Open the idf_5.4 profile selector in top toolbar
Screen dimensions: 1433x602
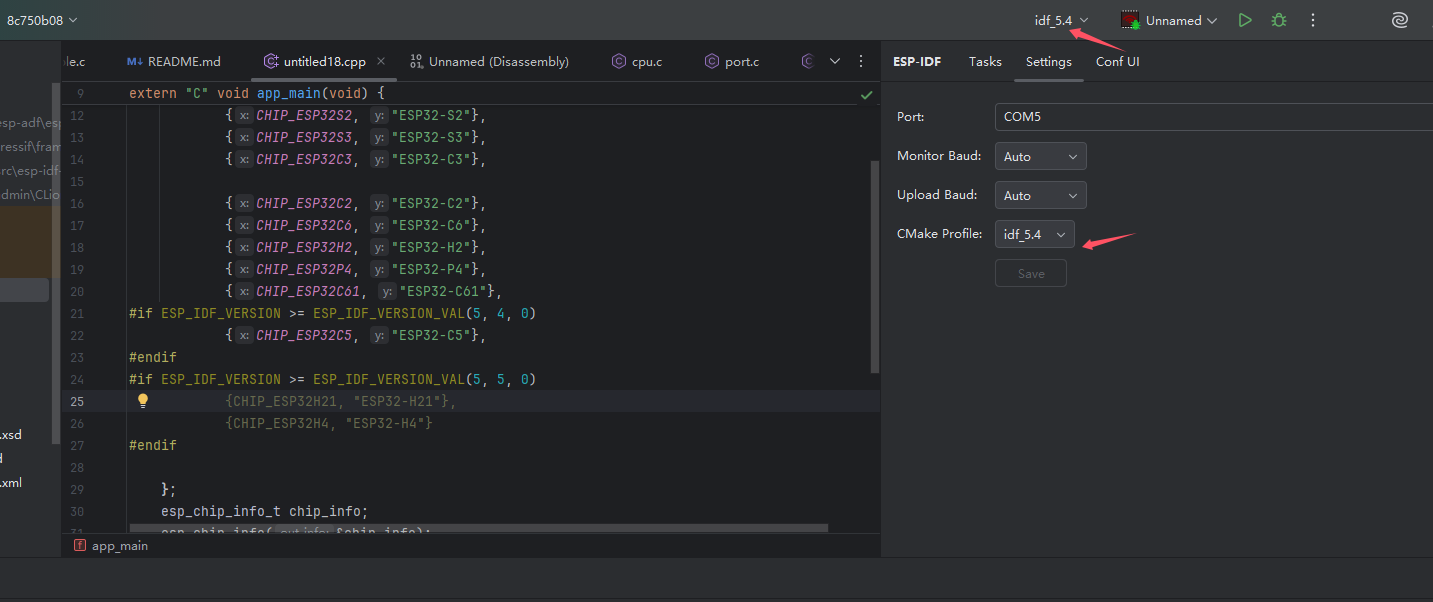[x=1061, y=20]
